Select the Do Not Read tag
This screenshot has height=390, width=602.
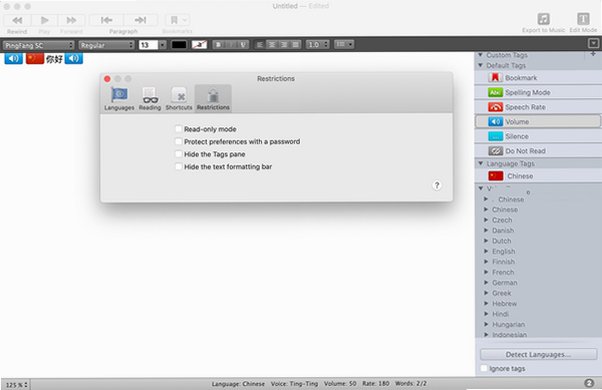538,151
